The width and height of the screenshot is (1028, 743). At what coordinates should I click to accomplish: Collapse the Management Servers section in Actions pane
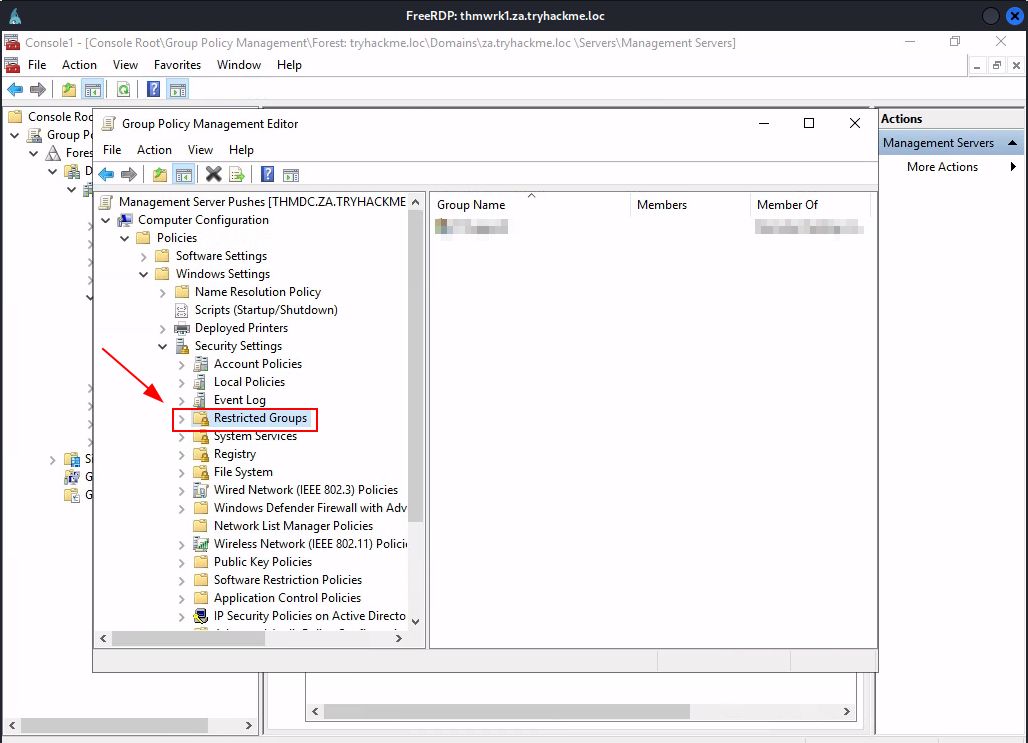[x=1012, y=143]
